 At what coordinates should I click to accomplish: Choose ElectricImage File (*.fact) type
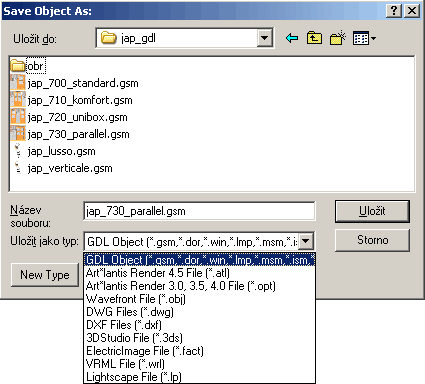click(199, 351)
